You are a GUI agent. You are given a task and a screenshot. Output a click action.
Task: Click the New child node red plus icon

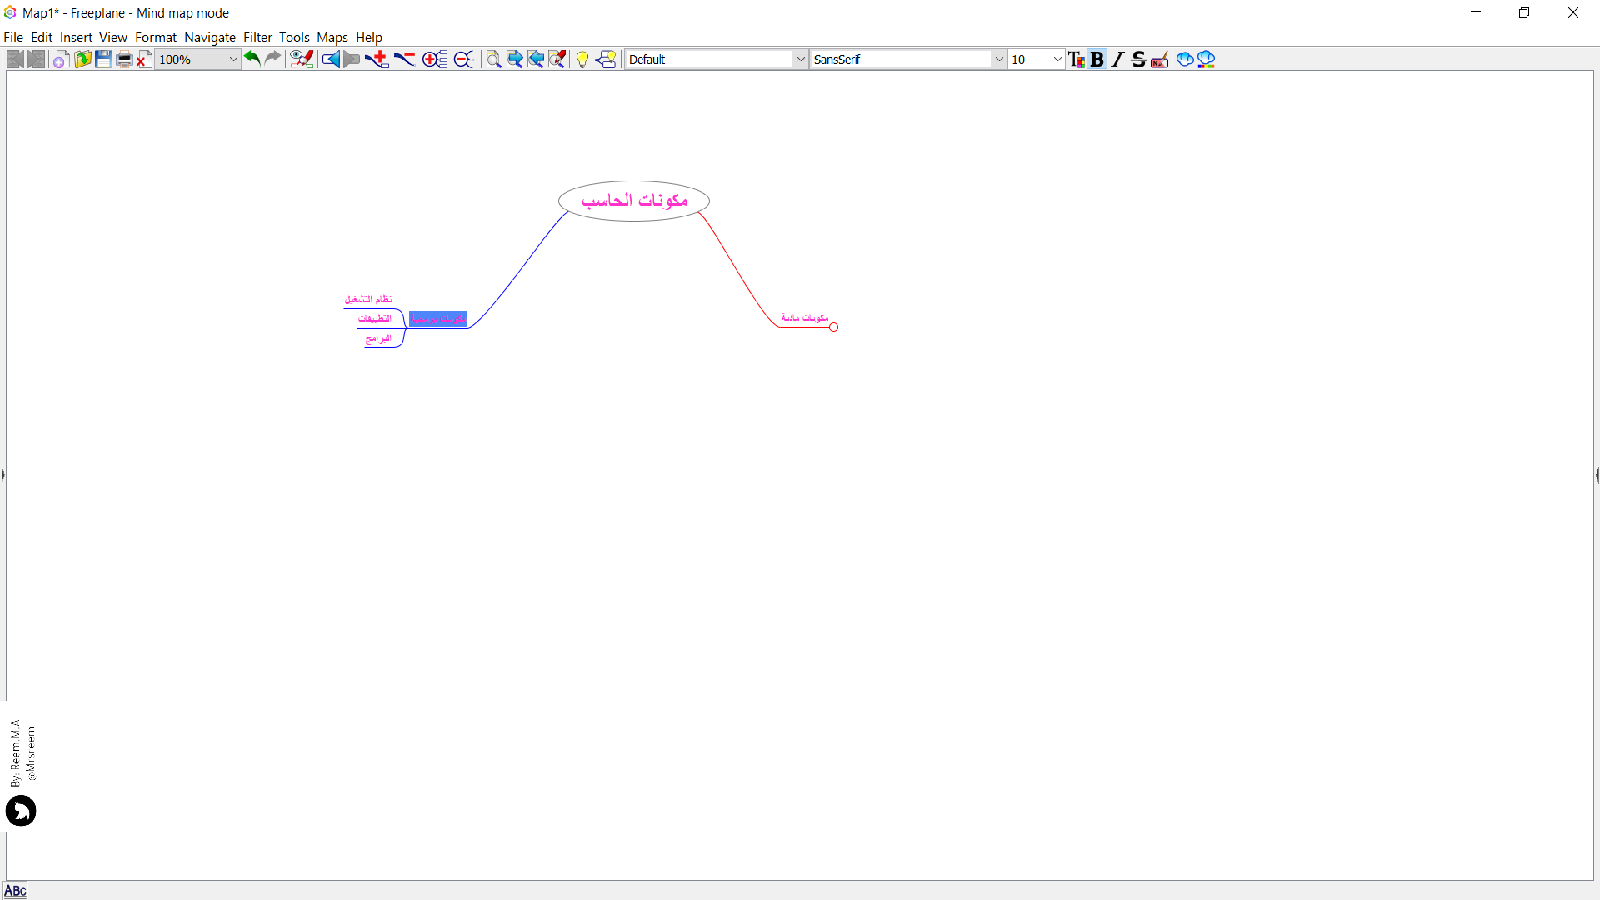[377, 59]
